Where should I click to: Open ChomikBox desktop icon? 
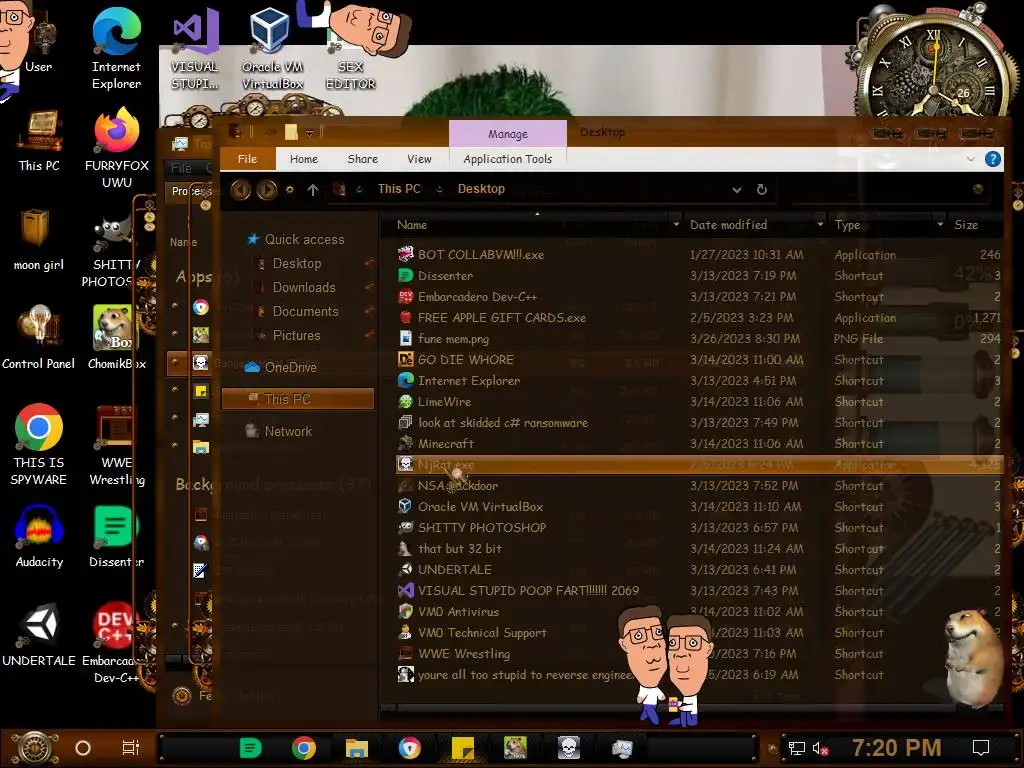tap(116, 338)
